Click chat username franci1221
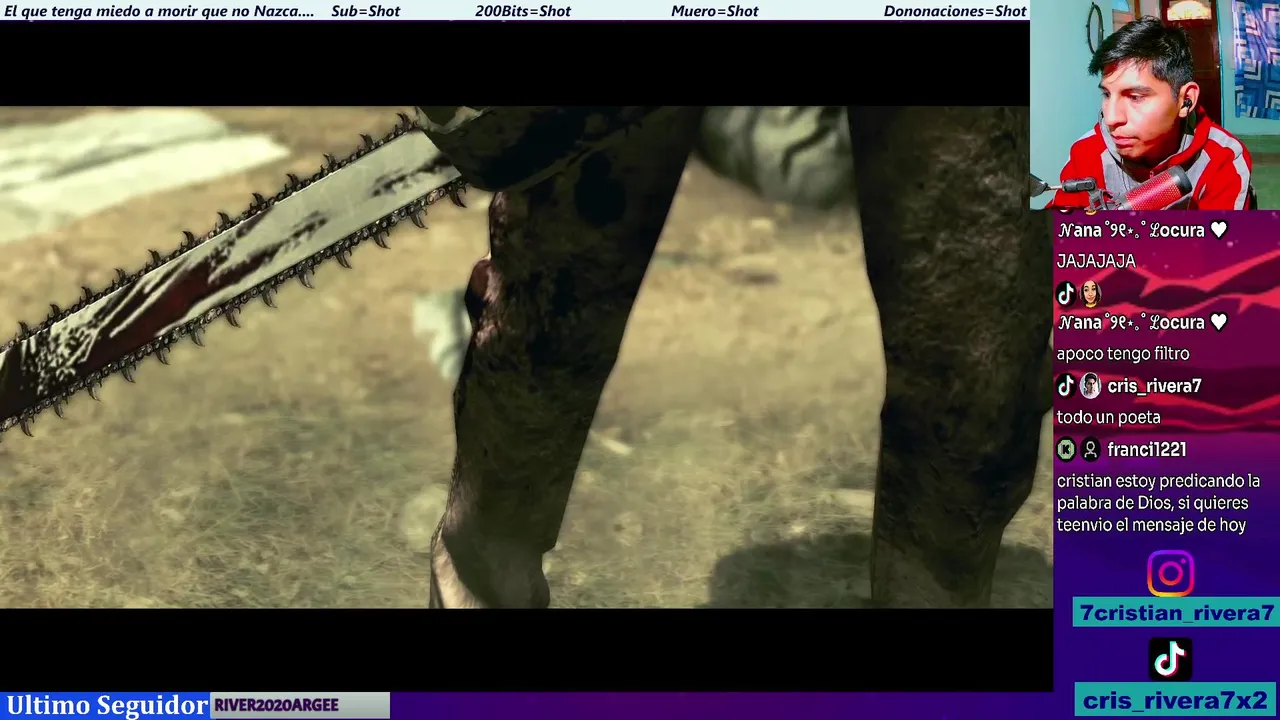Screen dimensions: 1280x720 [x=1146, y=450]
